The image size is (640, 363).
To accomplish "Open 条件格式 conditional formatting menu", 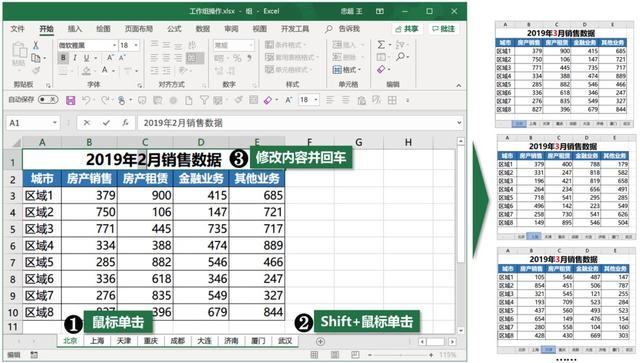I will (x=286, y=44).
